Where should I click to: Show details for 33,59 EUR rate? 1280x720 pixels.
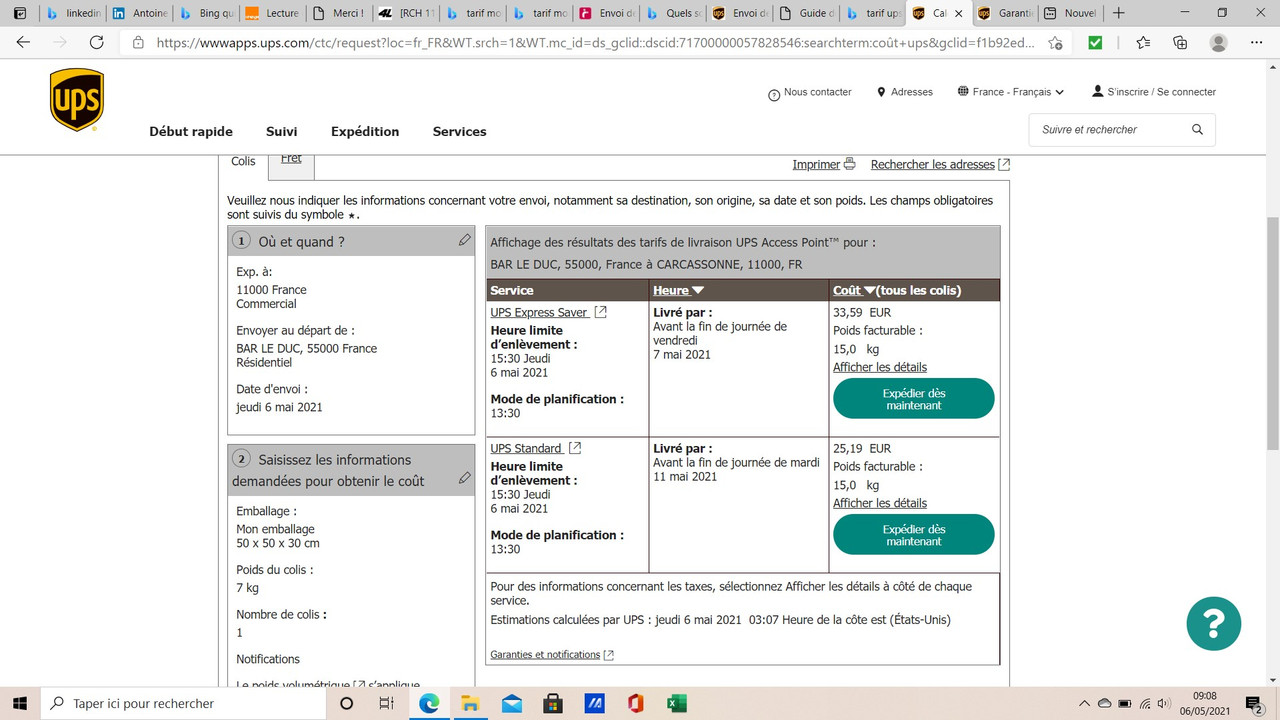[880, 367]
